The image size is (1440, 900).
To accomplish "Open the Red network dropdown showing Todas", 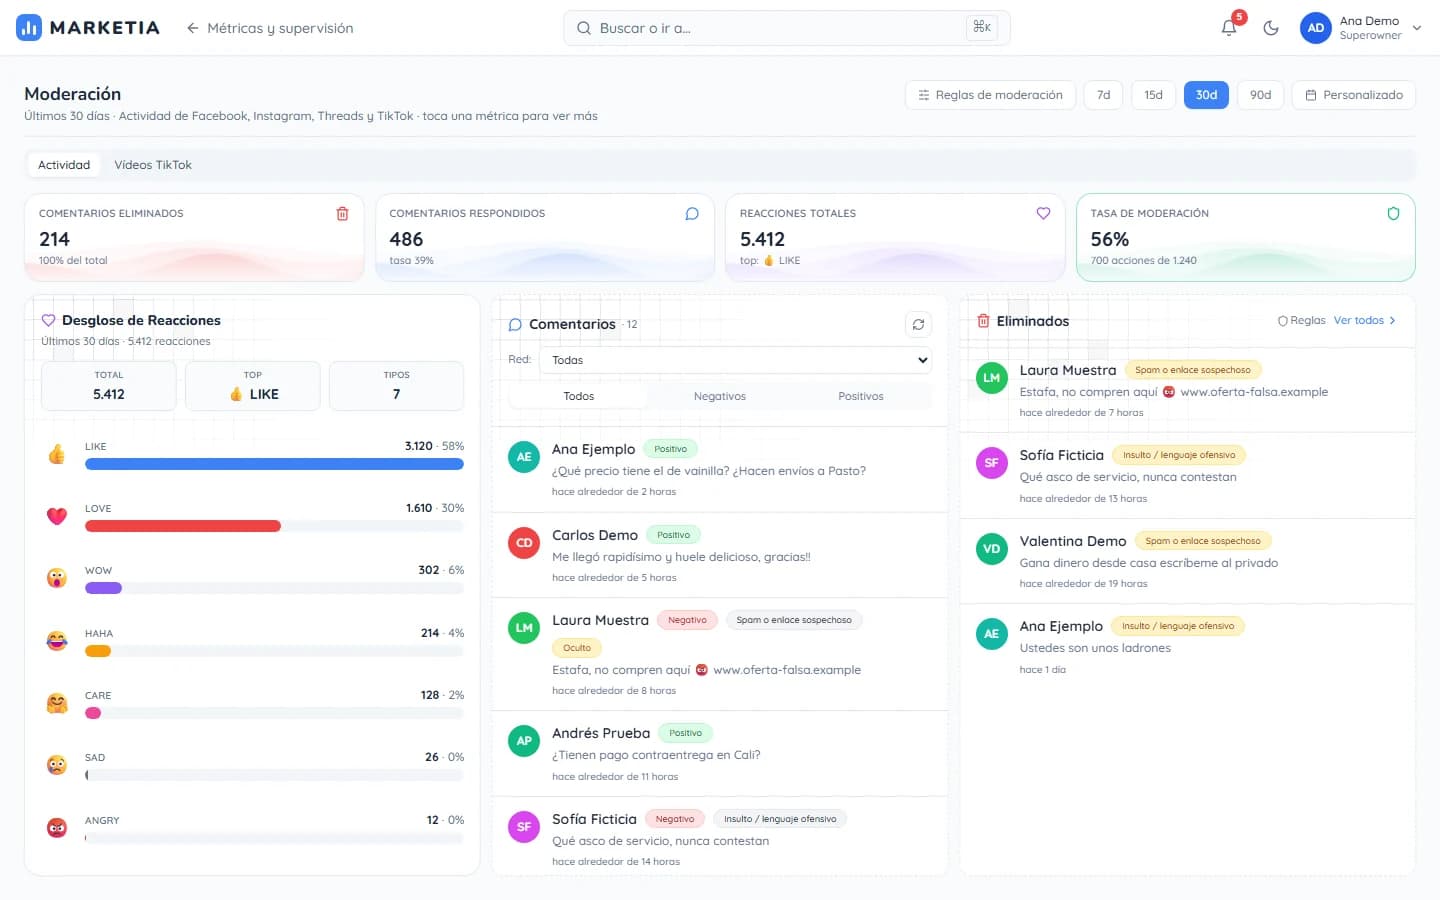I will pos(735,360).
